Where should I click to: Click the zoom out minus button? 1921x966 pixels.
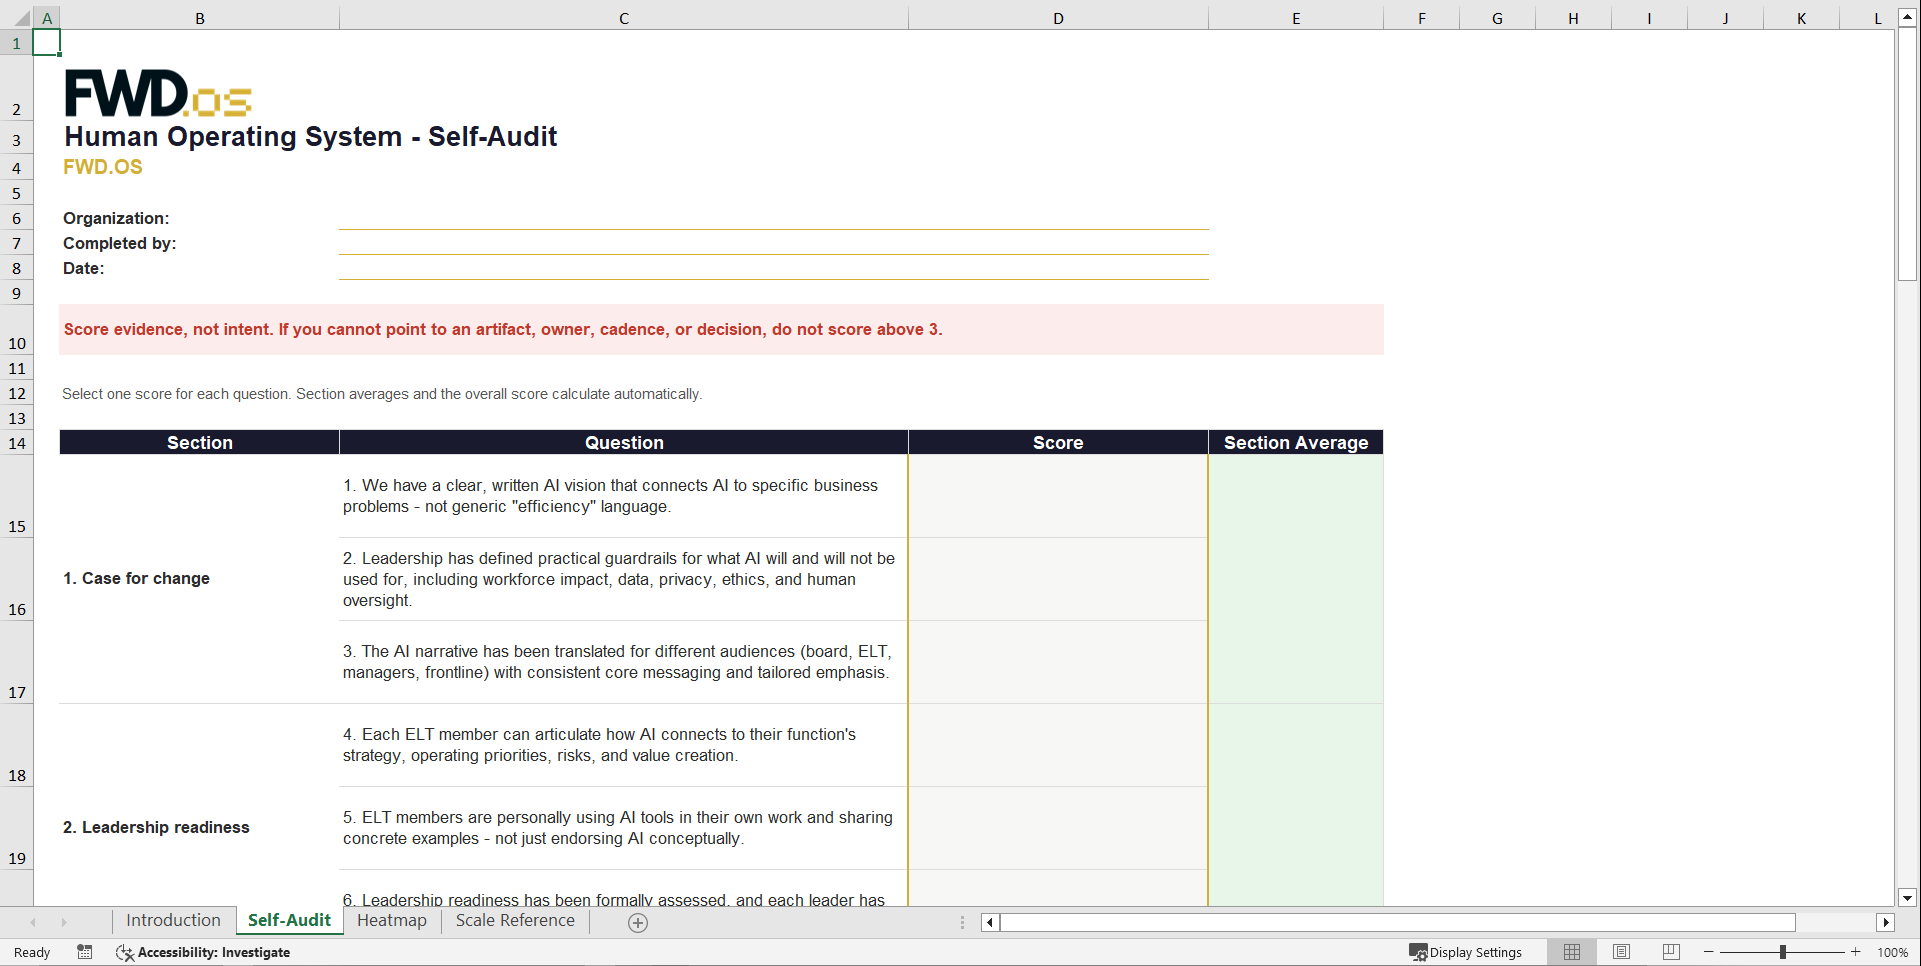click(x=1709, y=952)
